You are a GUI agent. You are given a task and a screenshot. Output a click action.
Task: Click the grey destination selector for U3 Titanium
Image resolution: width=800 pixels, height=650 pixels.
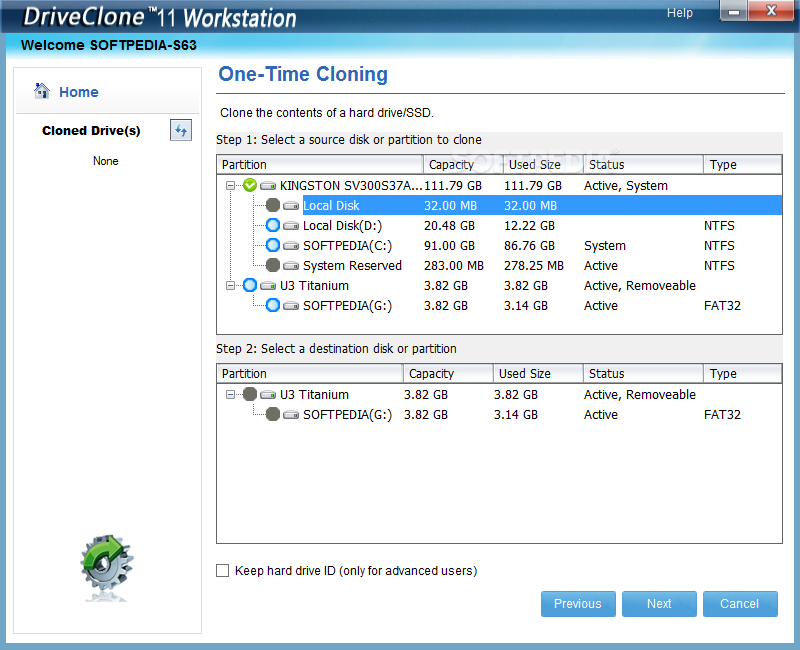point(250,394)
